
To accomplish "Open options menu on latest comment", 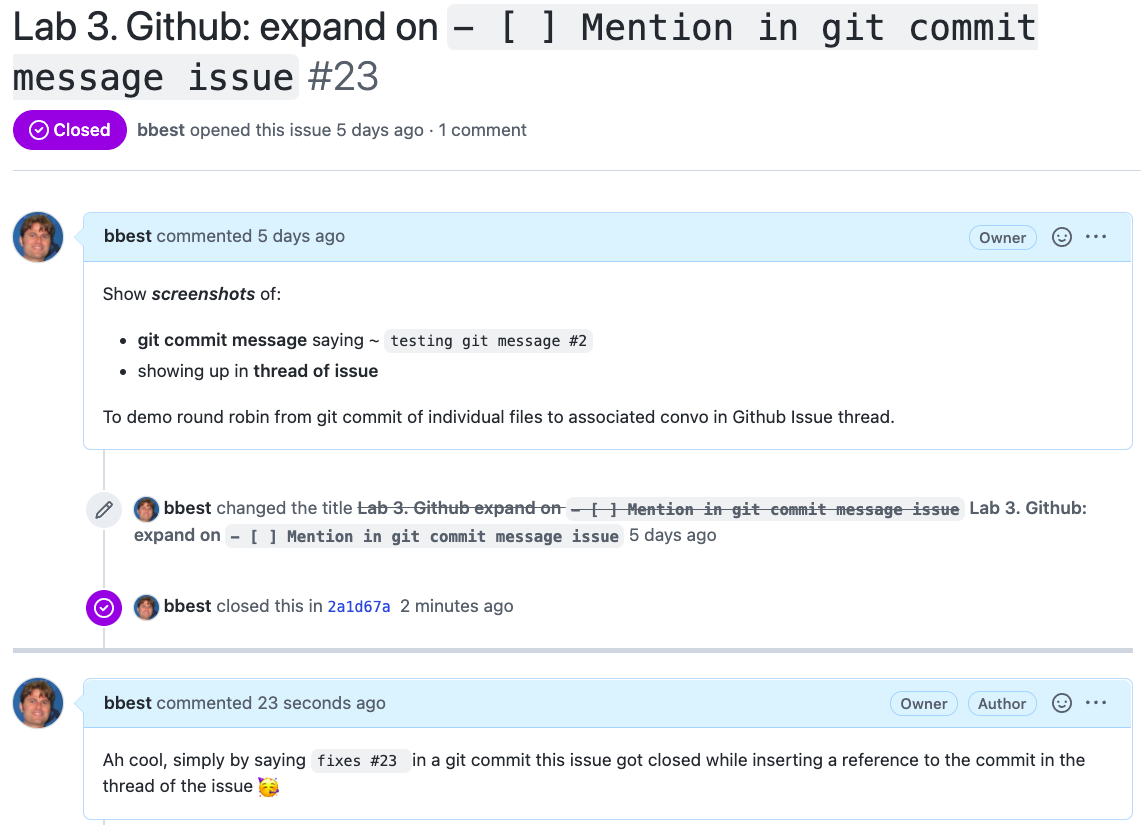I will [1096, 703].
